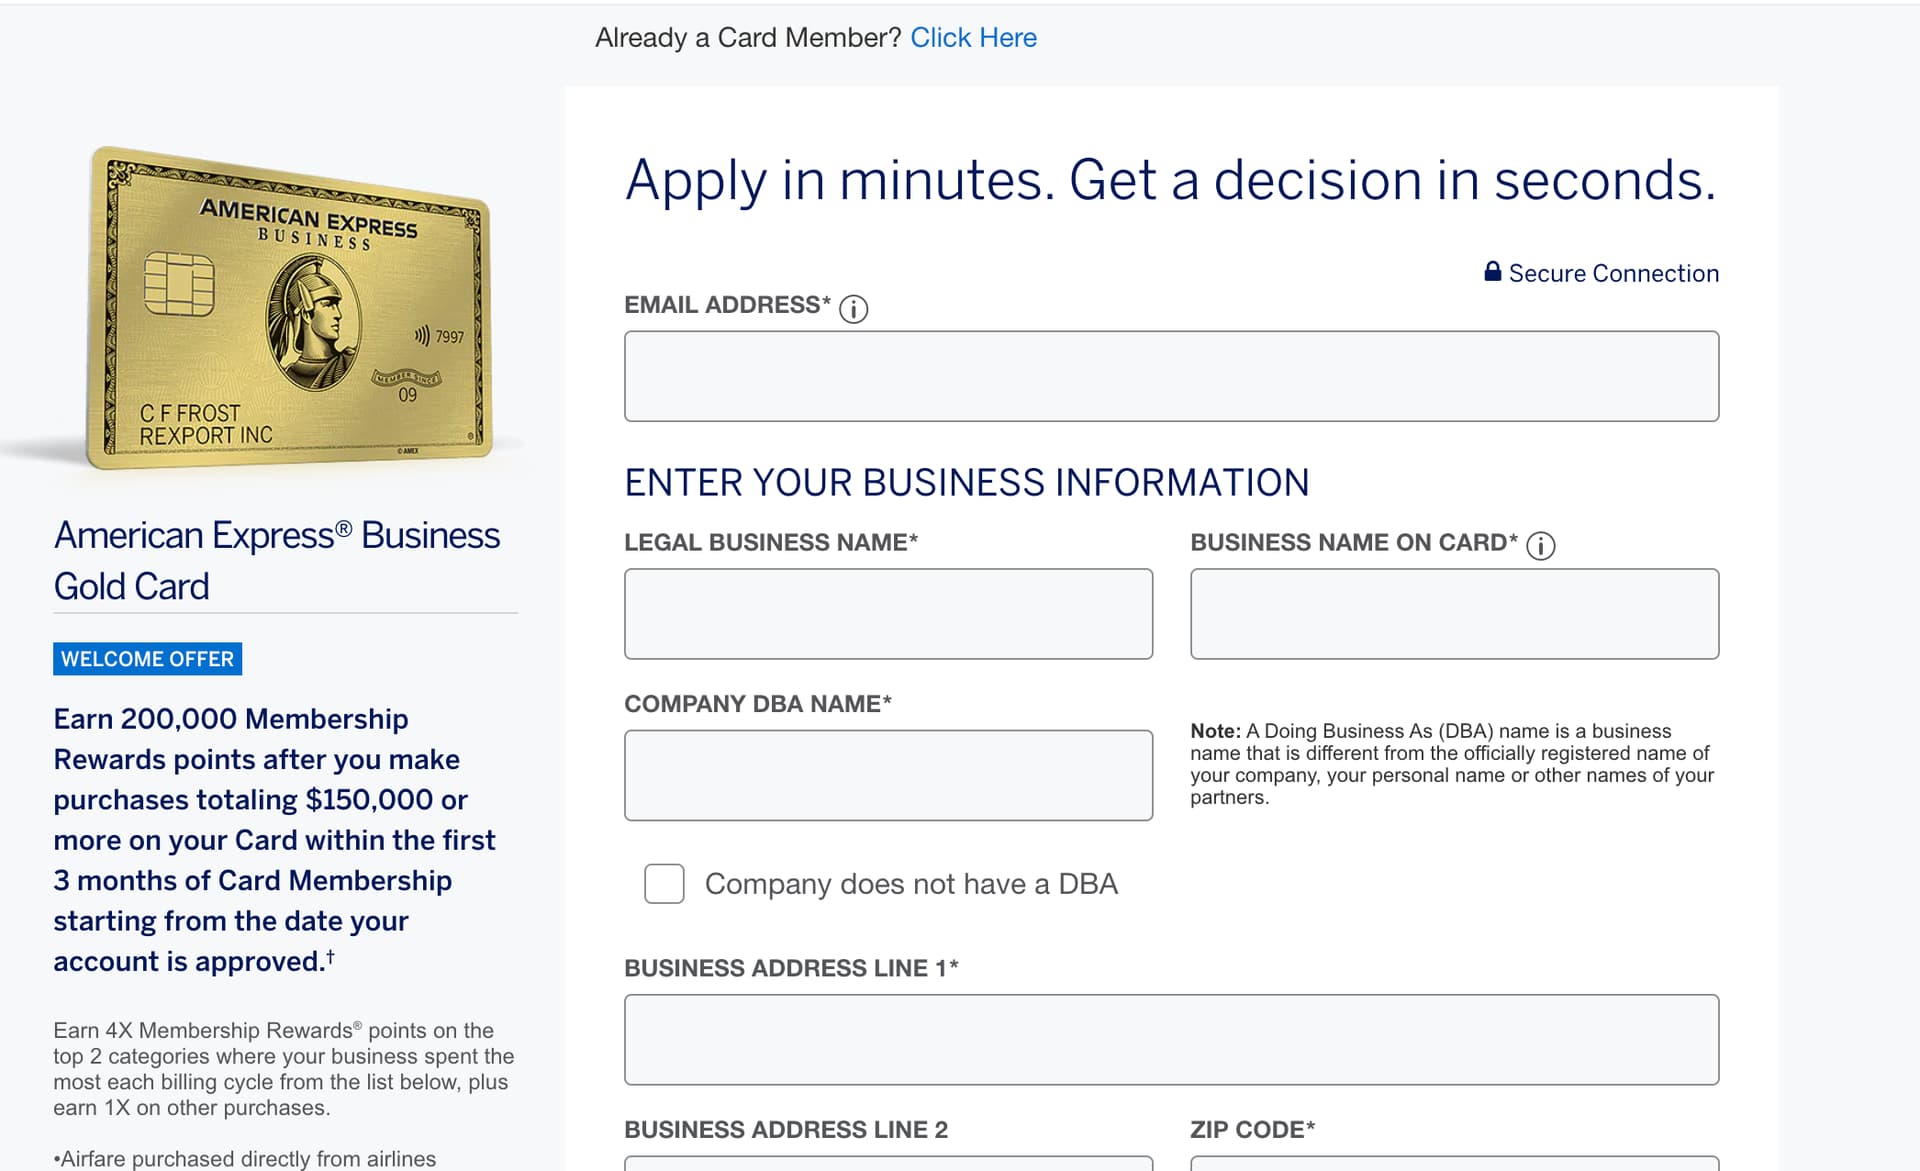Check 'Company does not have a DBA' box
Image resolution: width=1920 pixels, height=1171 pixels.
click(x=664, y=884)
